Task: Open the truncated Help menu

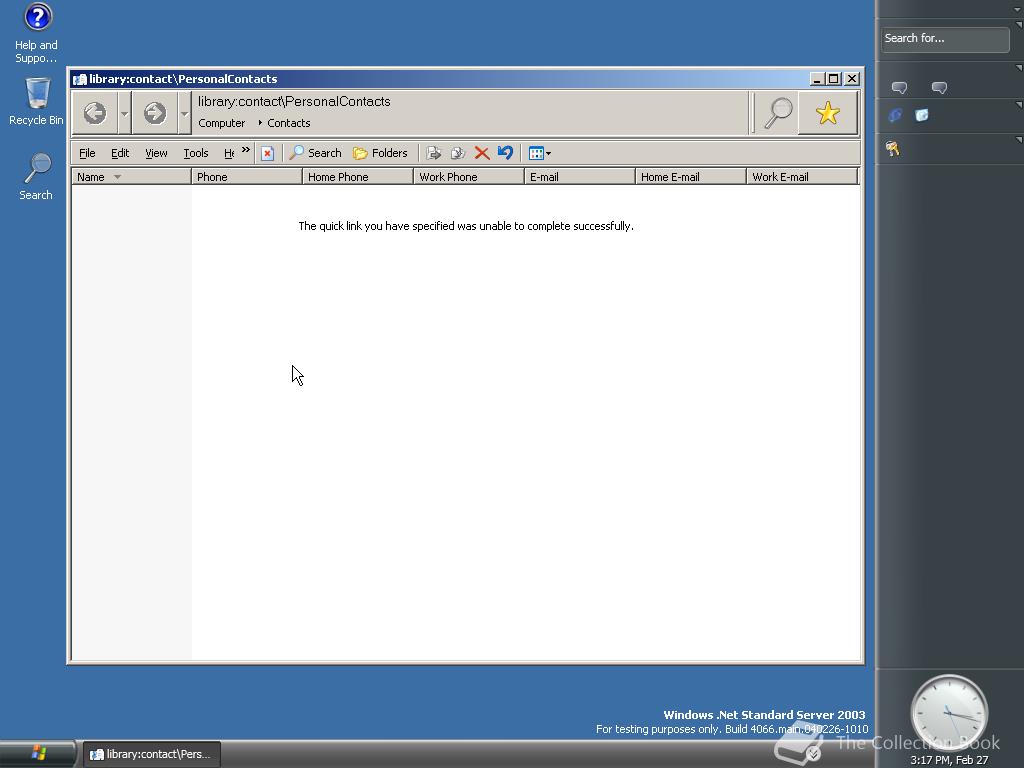Action: coord(229,153)
